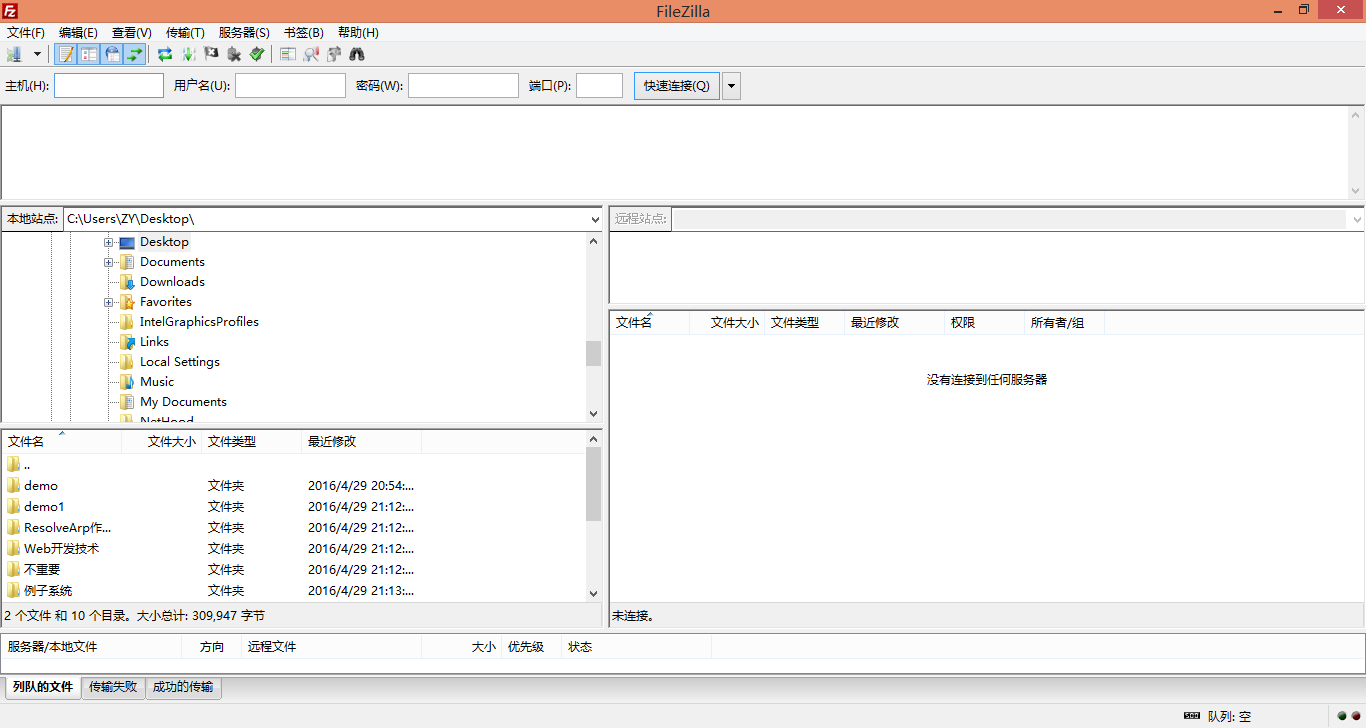Viewport: 1366px width, 728px height.
Task: Open the directory listing filters dialog
Action: (x=288, y=54)
